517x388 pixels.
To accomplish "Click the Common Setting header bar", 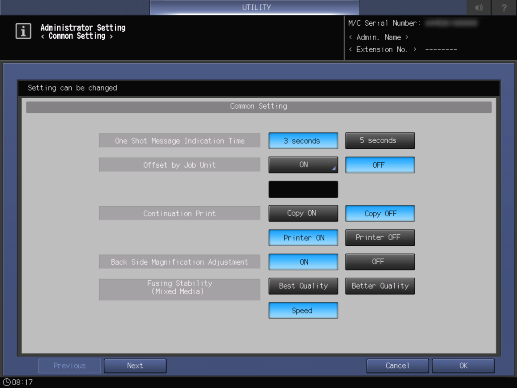I will pos(259,107).
